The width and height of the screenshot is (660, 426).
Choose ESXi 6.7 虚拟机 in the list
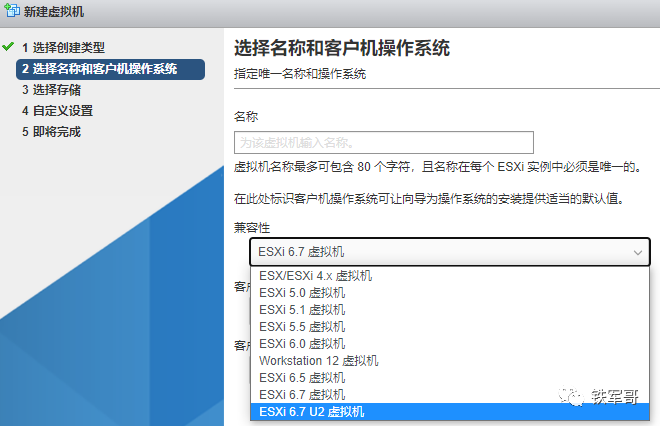click(x=450, y=395)
